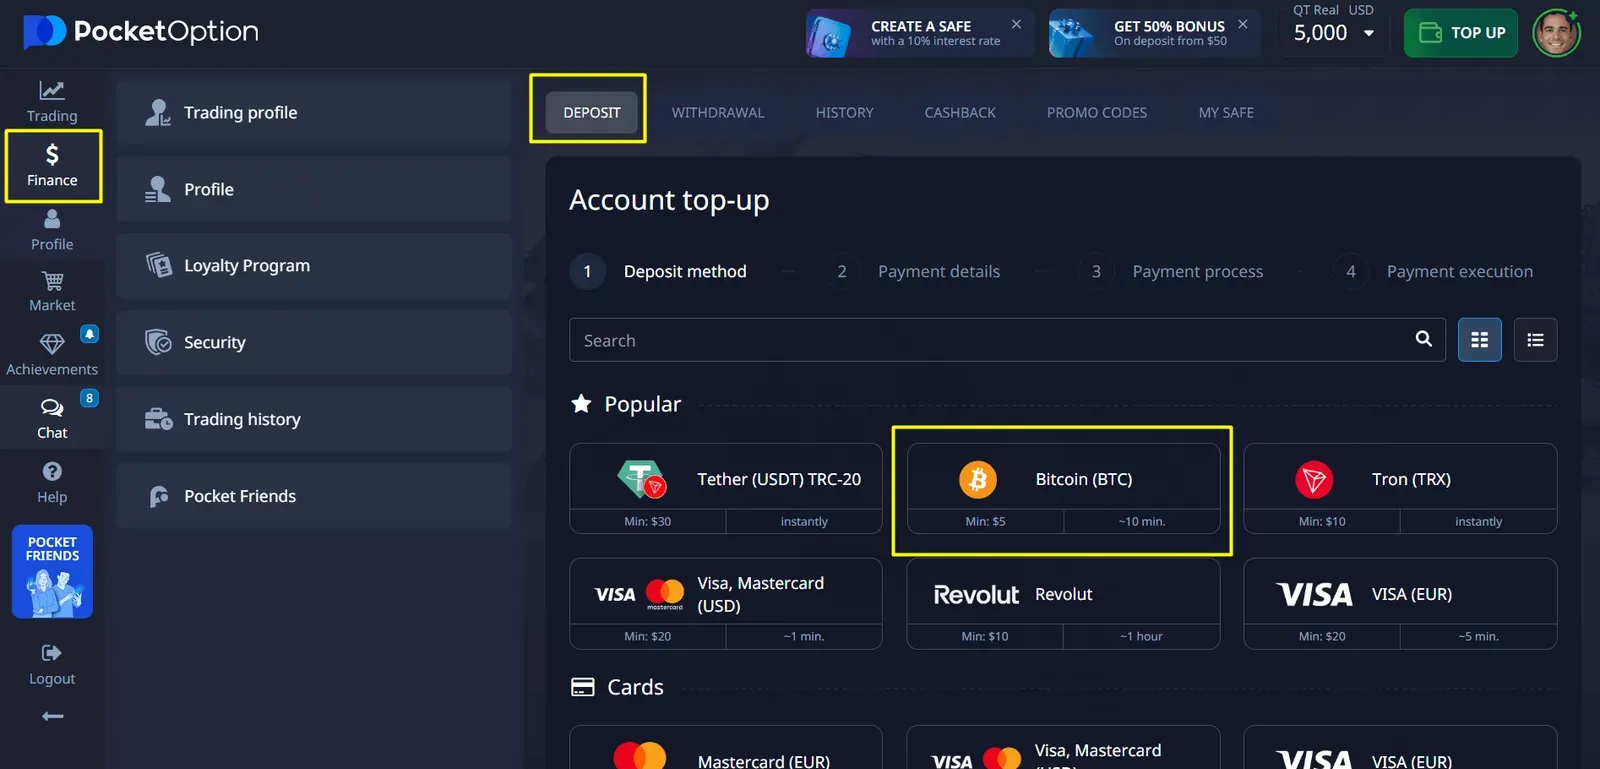Click the Logout icon
Viewport: 1600px width, 769px height.
pos(52,654)
